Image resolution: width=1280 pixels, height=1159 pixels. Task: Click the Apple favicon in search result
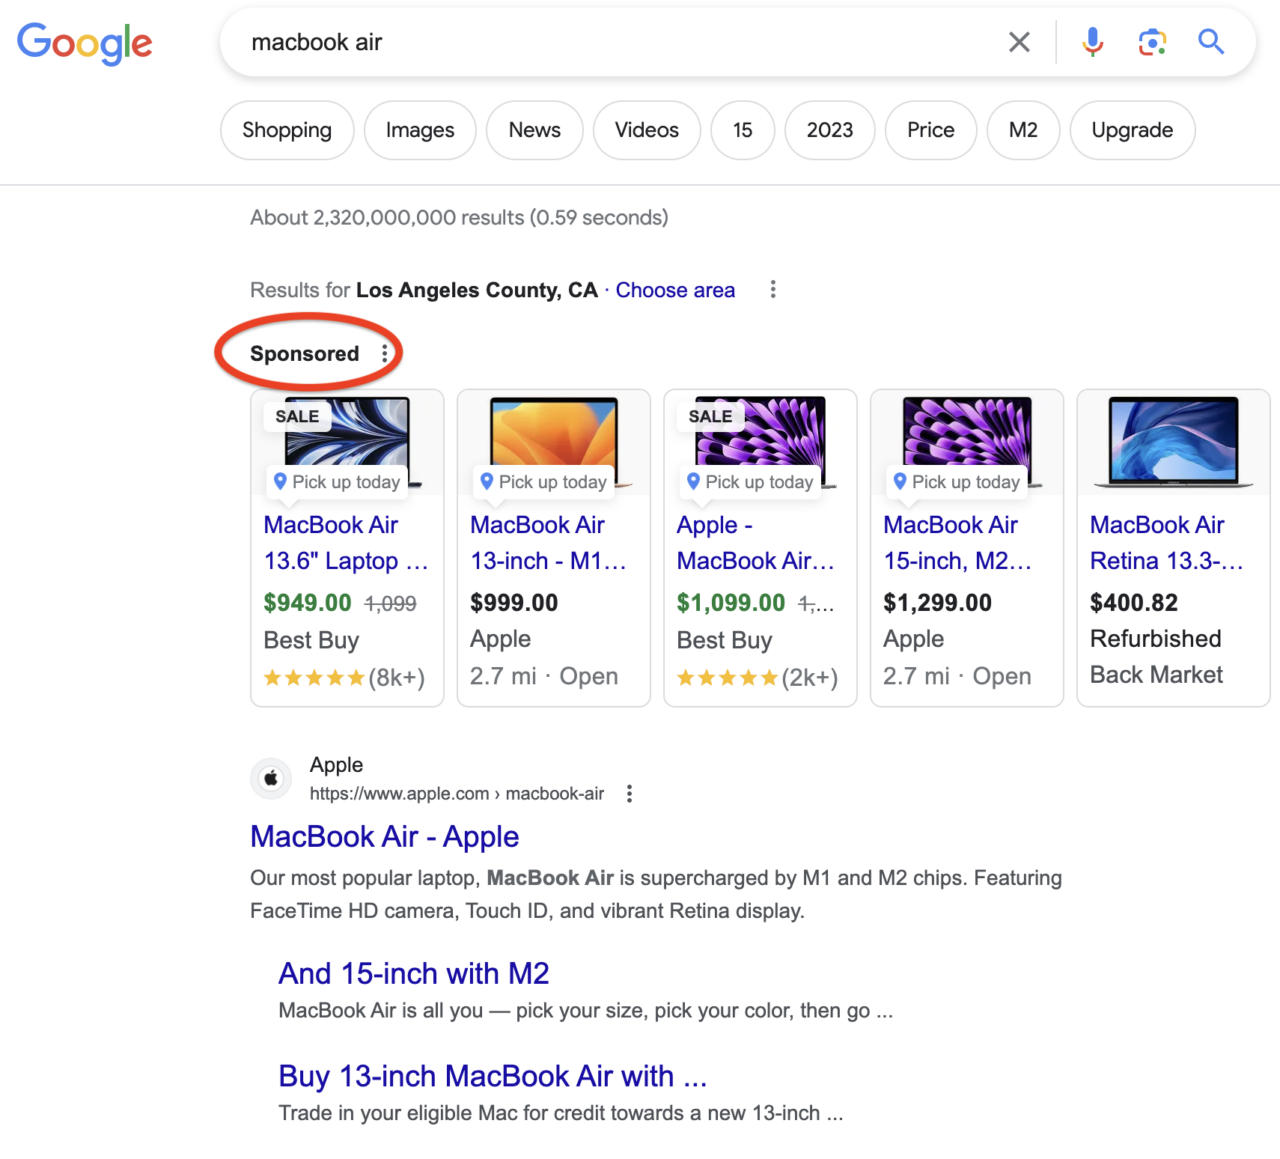tap(271, 779)
